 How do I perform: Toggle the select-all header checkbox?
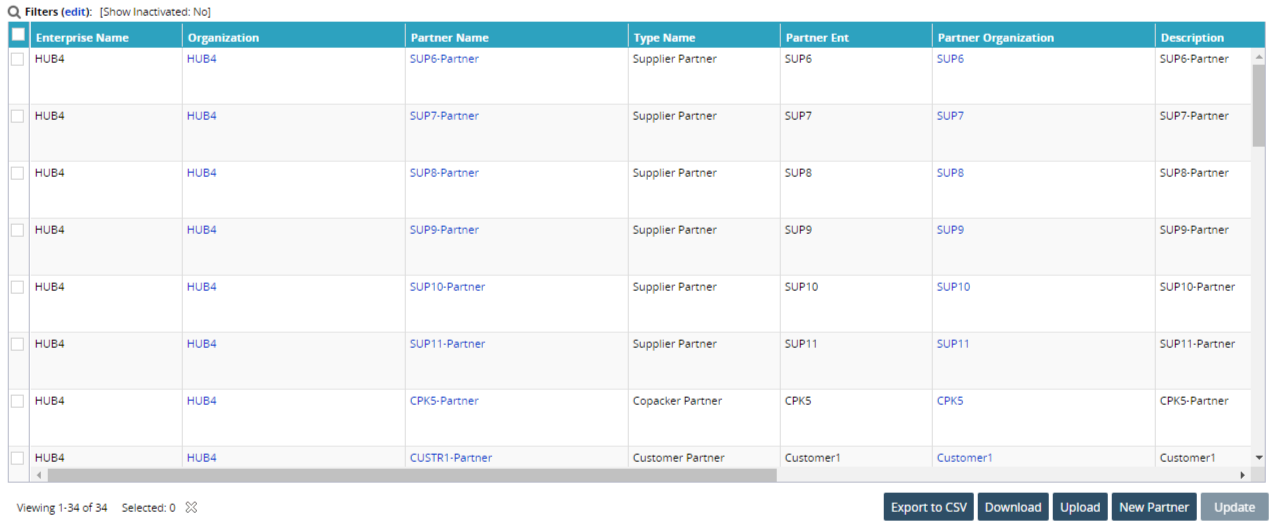[x=18, y=35]
